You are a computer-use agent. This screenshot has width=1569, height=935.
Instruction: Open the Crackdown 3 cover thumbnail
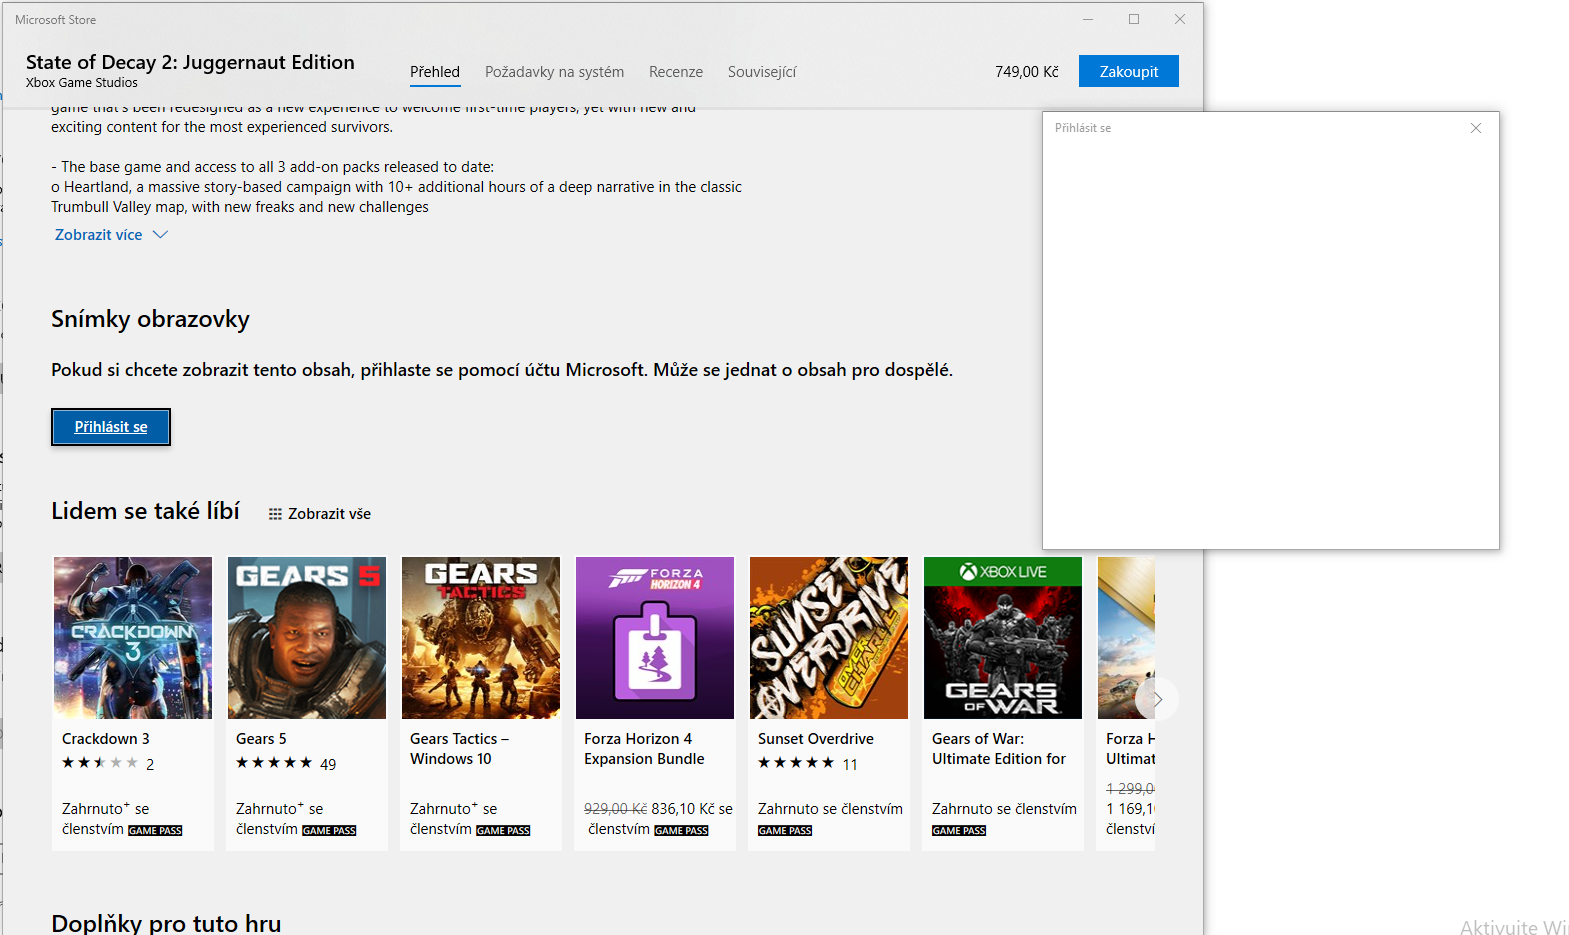coord(133,638)
